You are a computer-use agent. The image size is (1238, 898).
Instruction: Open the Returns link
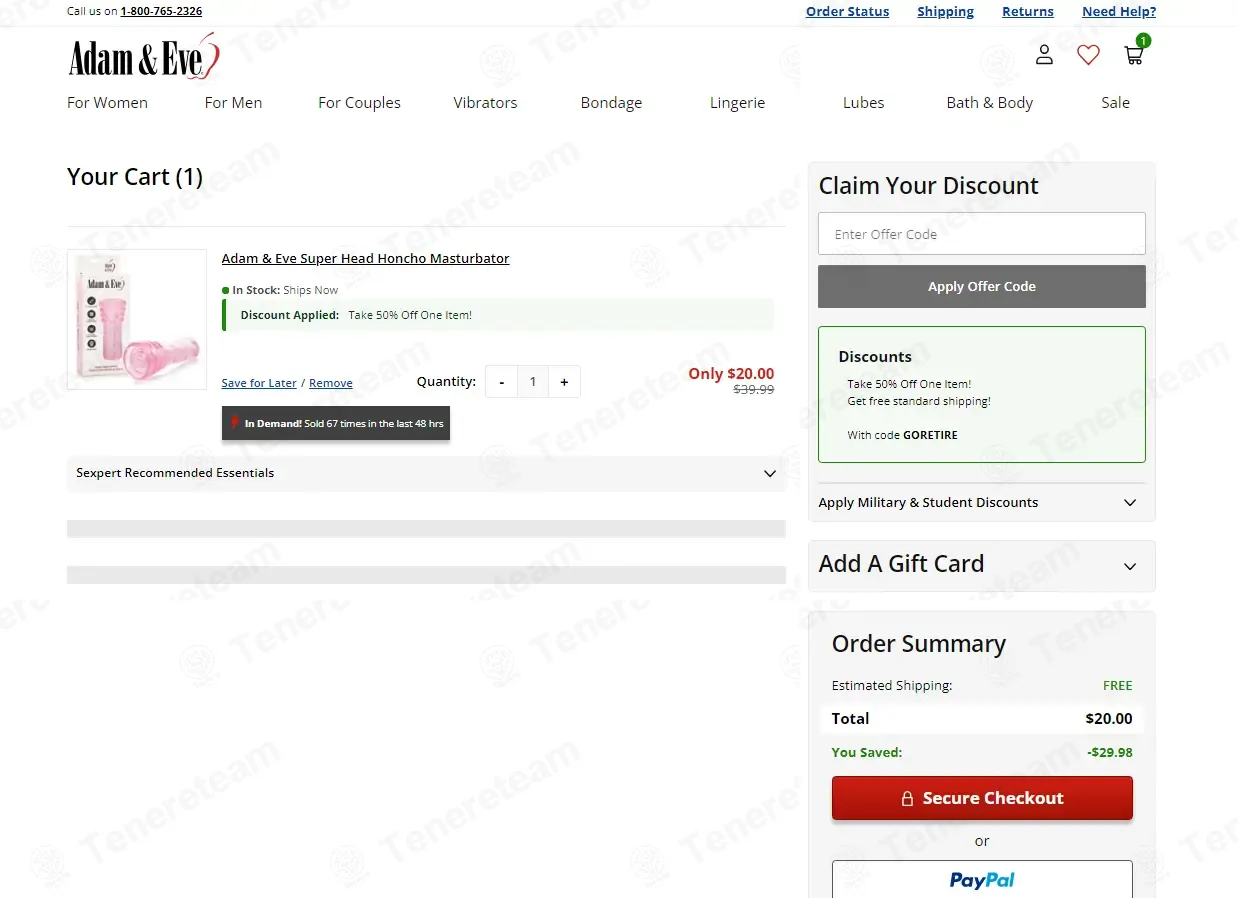pos(1028,12)
